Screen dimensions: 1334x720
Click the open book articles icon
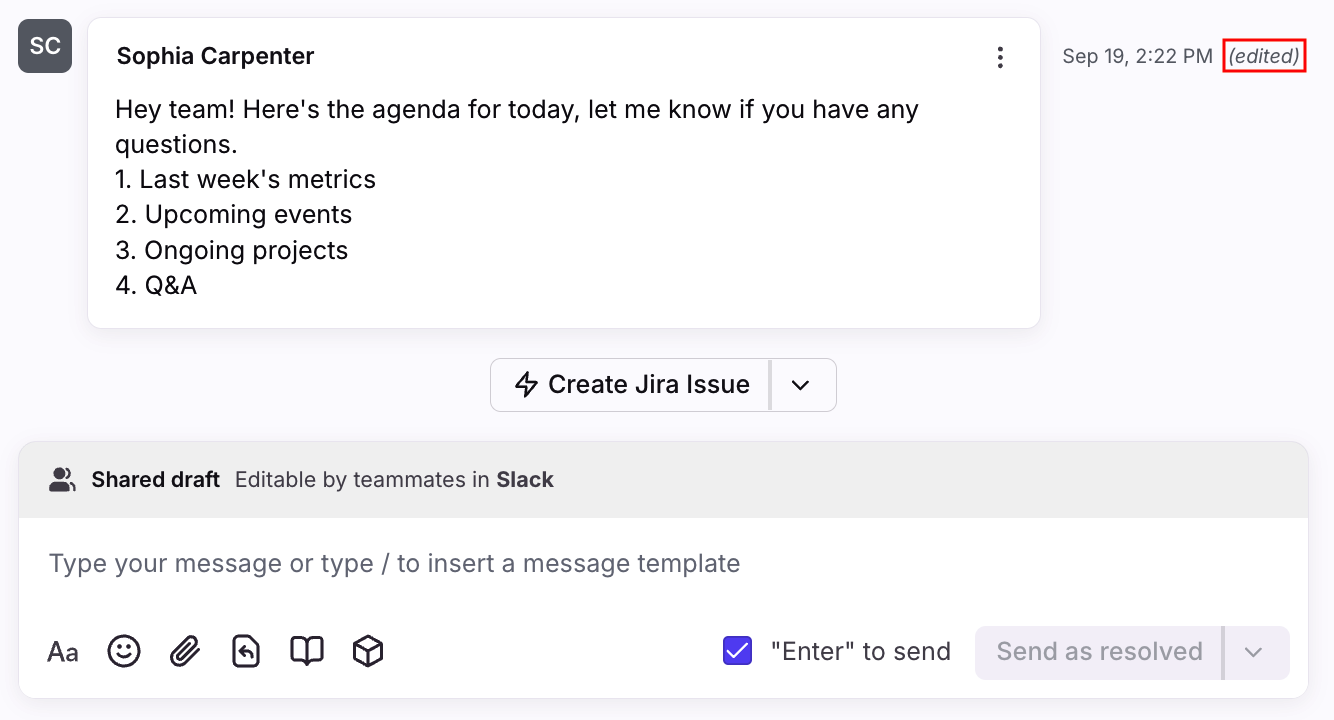tap(307, 652)
